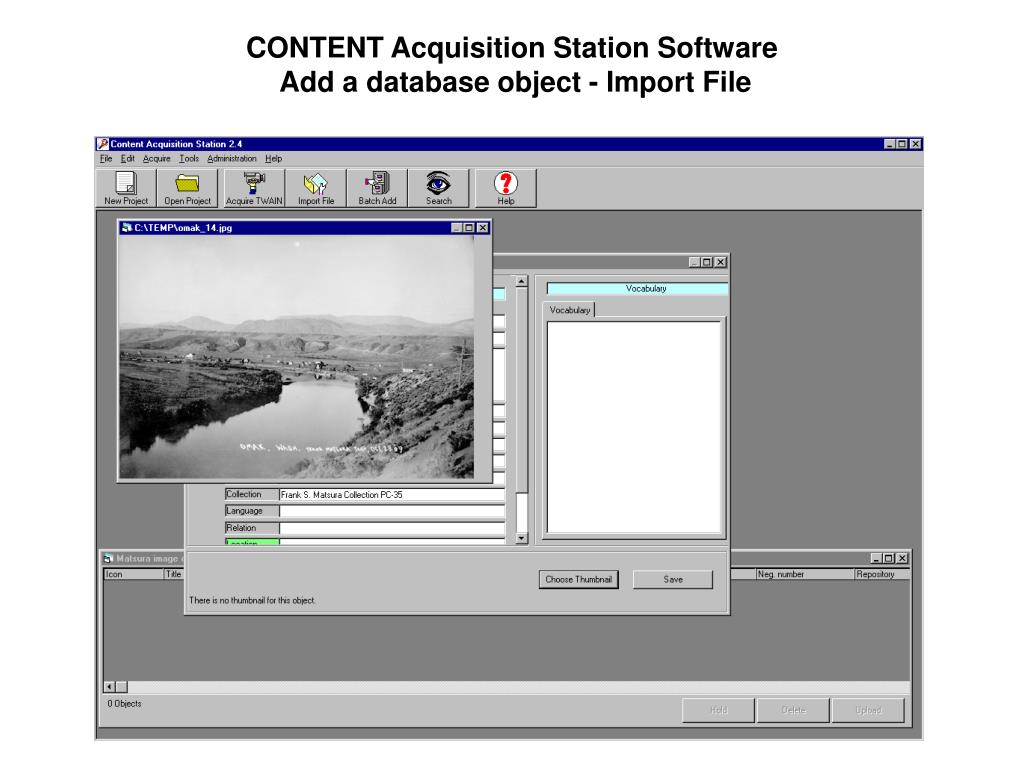Click the Matsura image window title icon

(108, 558)
